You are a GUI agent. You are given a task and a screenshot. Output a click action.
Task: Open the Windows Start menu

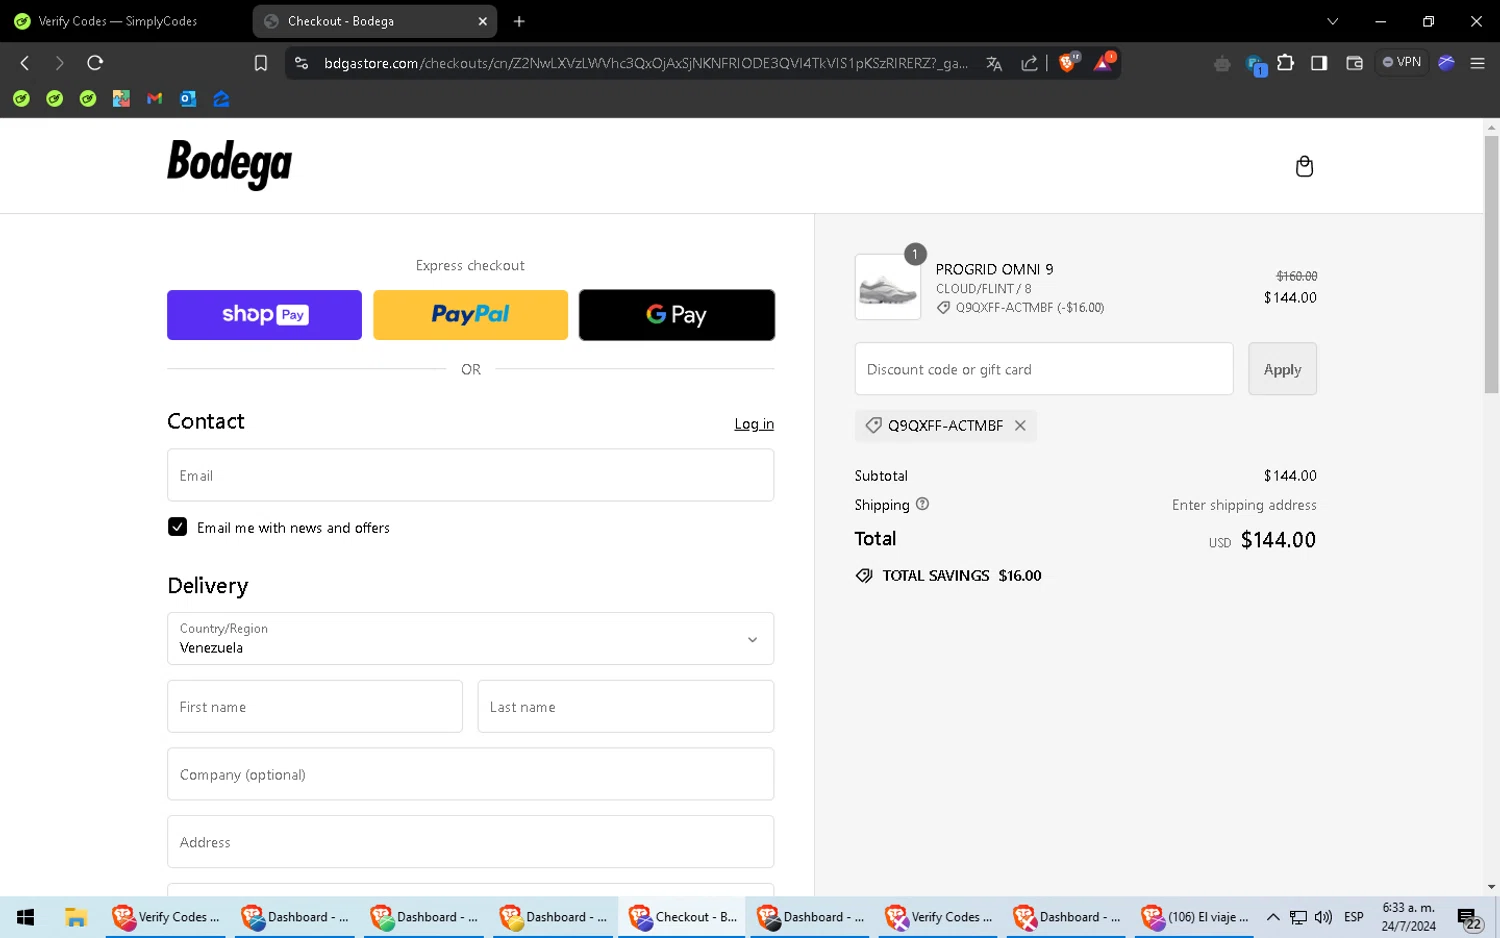click(x=26, y=917)
